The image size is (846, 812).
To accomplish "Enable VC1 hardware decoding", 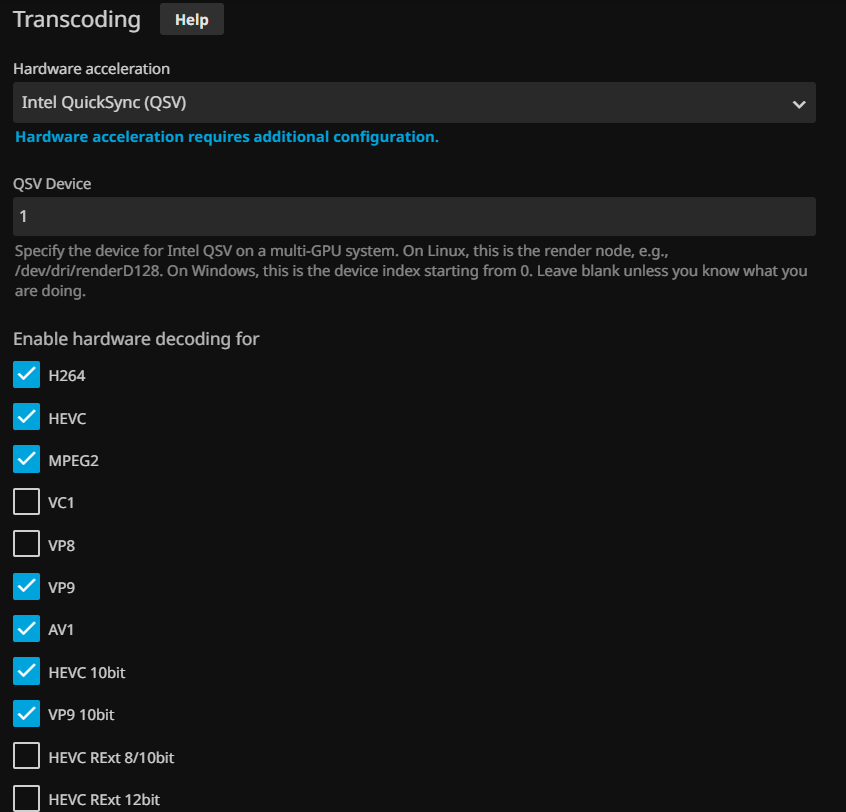I will (27, 502).
